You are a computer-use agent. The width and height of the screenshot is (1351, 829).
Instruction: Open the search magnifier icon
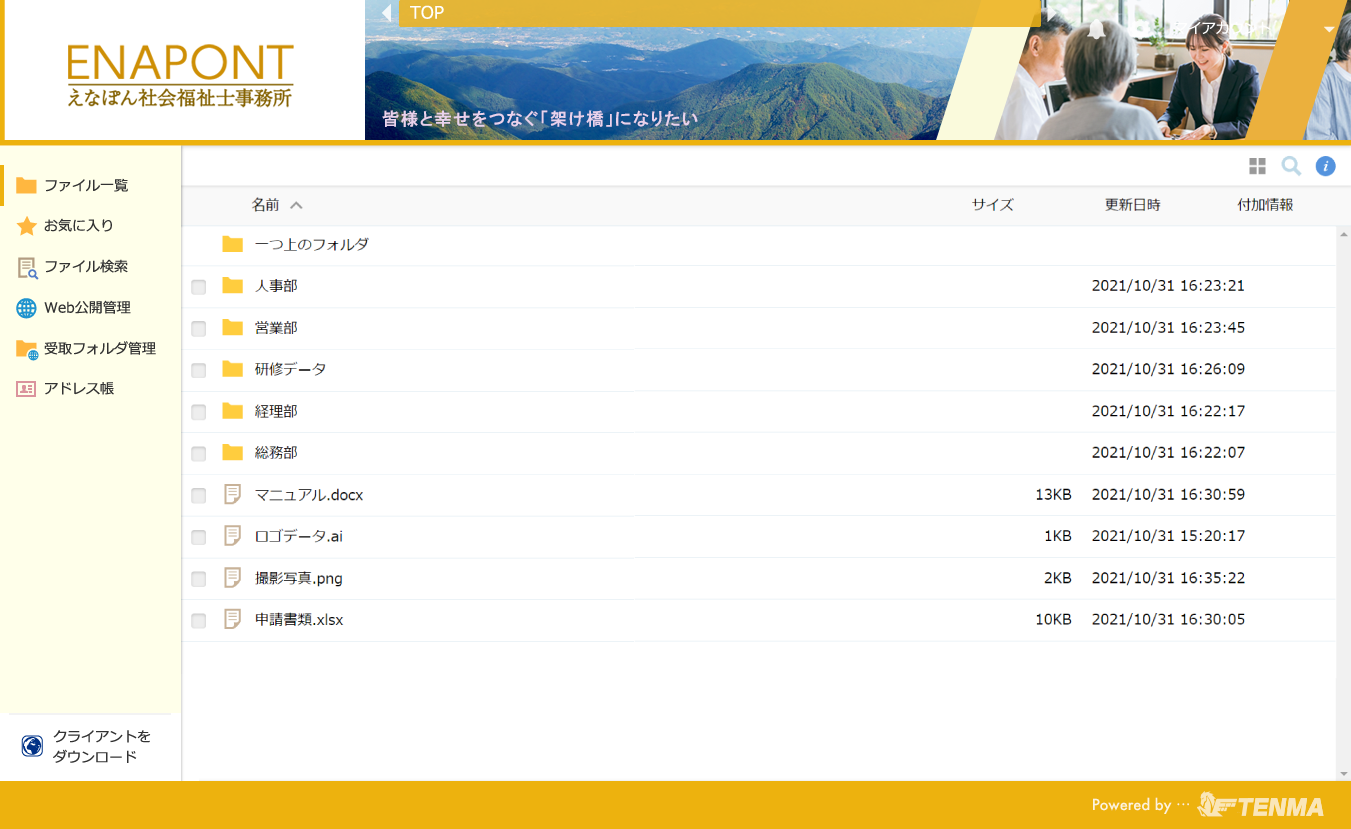point(1291,166)
